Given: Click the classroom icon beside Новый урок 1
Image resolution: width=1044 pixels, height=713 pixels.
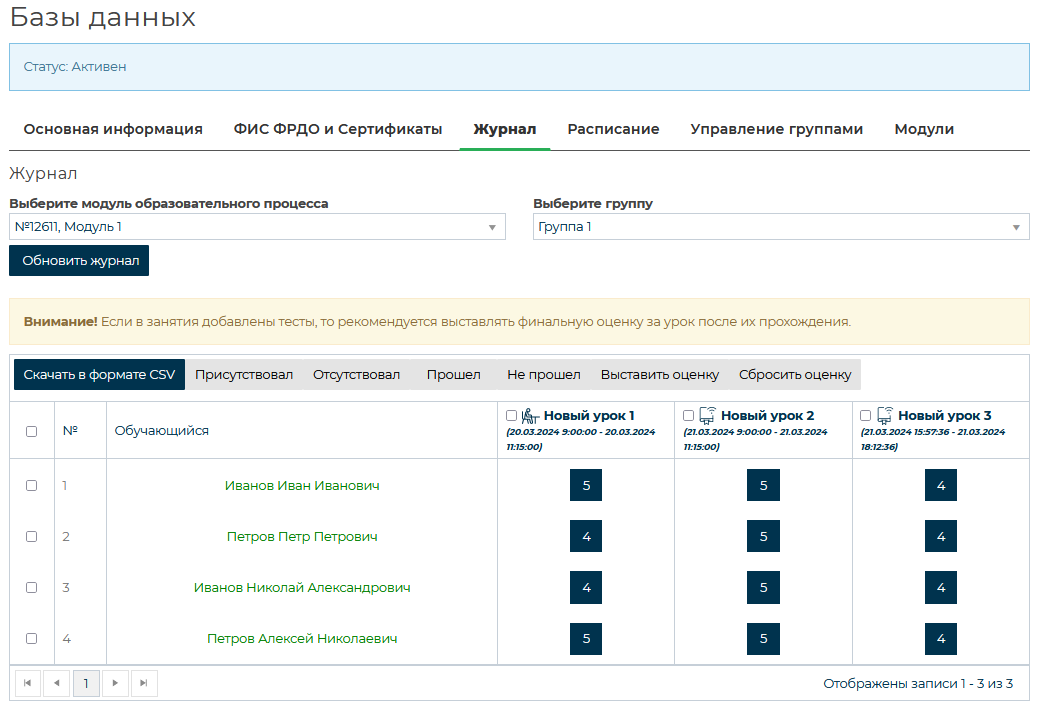Looking at the screenshot, I should coord(530,415).
